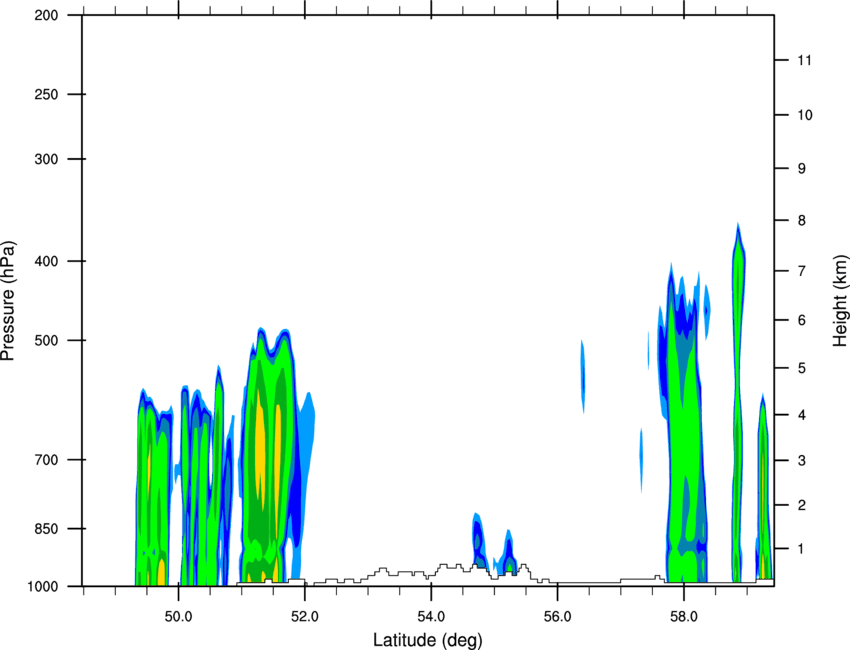Viewport: 850px width, 650px height.
Task: Click the 200 pressure tick label
Action: coord(46,15)
